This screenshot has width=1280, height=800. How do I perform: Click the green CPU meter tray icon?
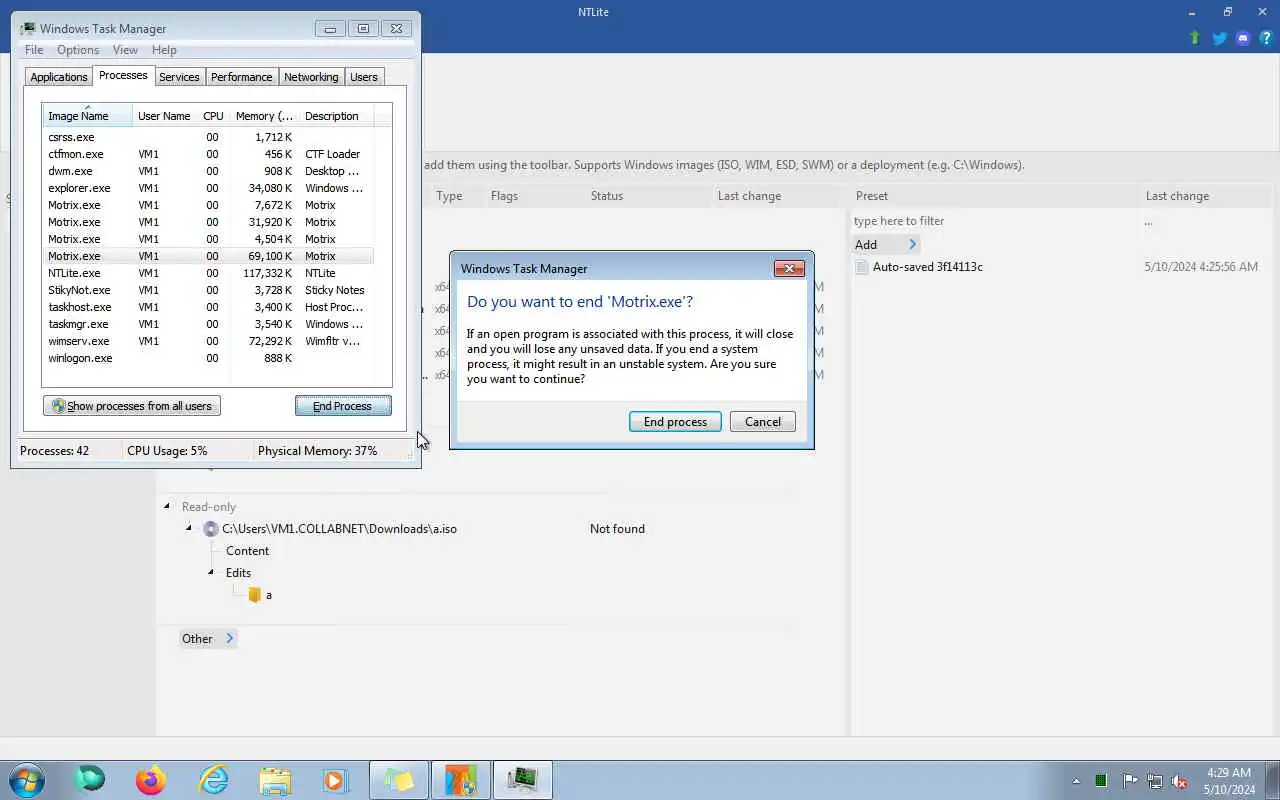(x=1101, y=781)
